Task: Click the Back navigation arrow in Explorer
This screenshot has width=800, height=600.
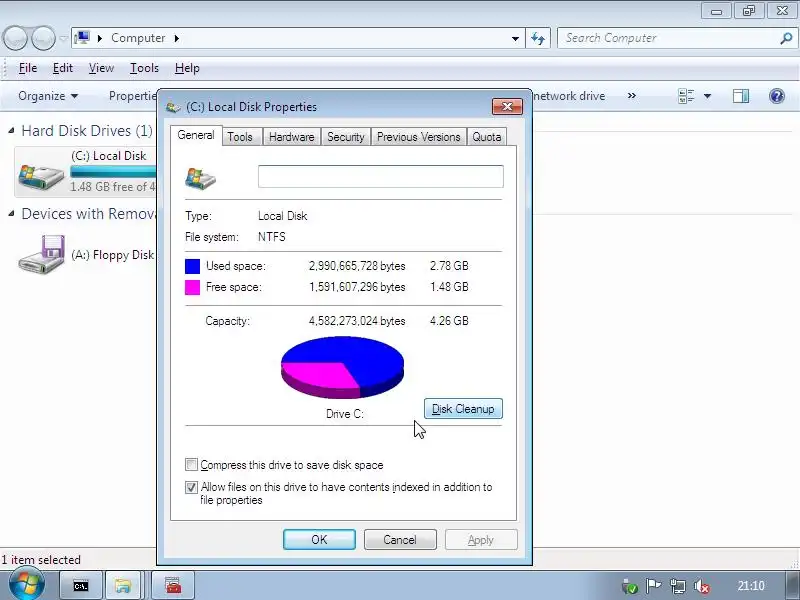Action: [x=15, y=38]
